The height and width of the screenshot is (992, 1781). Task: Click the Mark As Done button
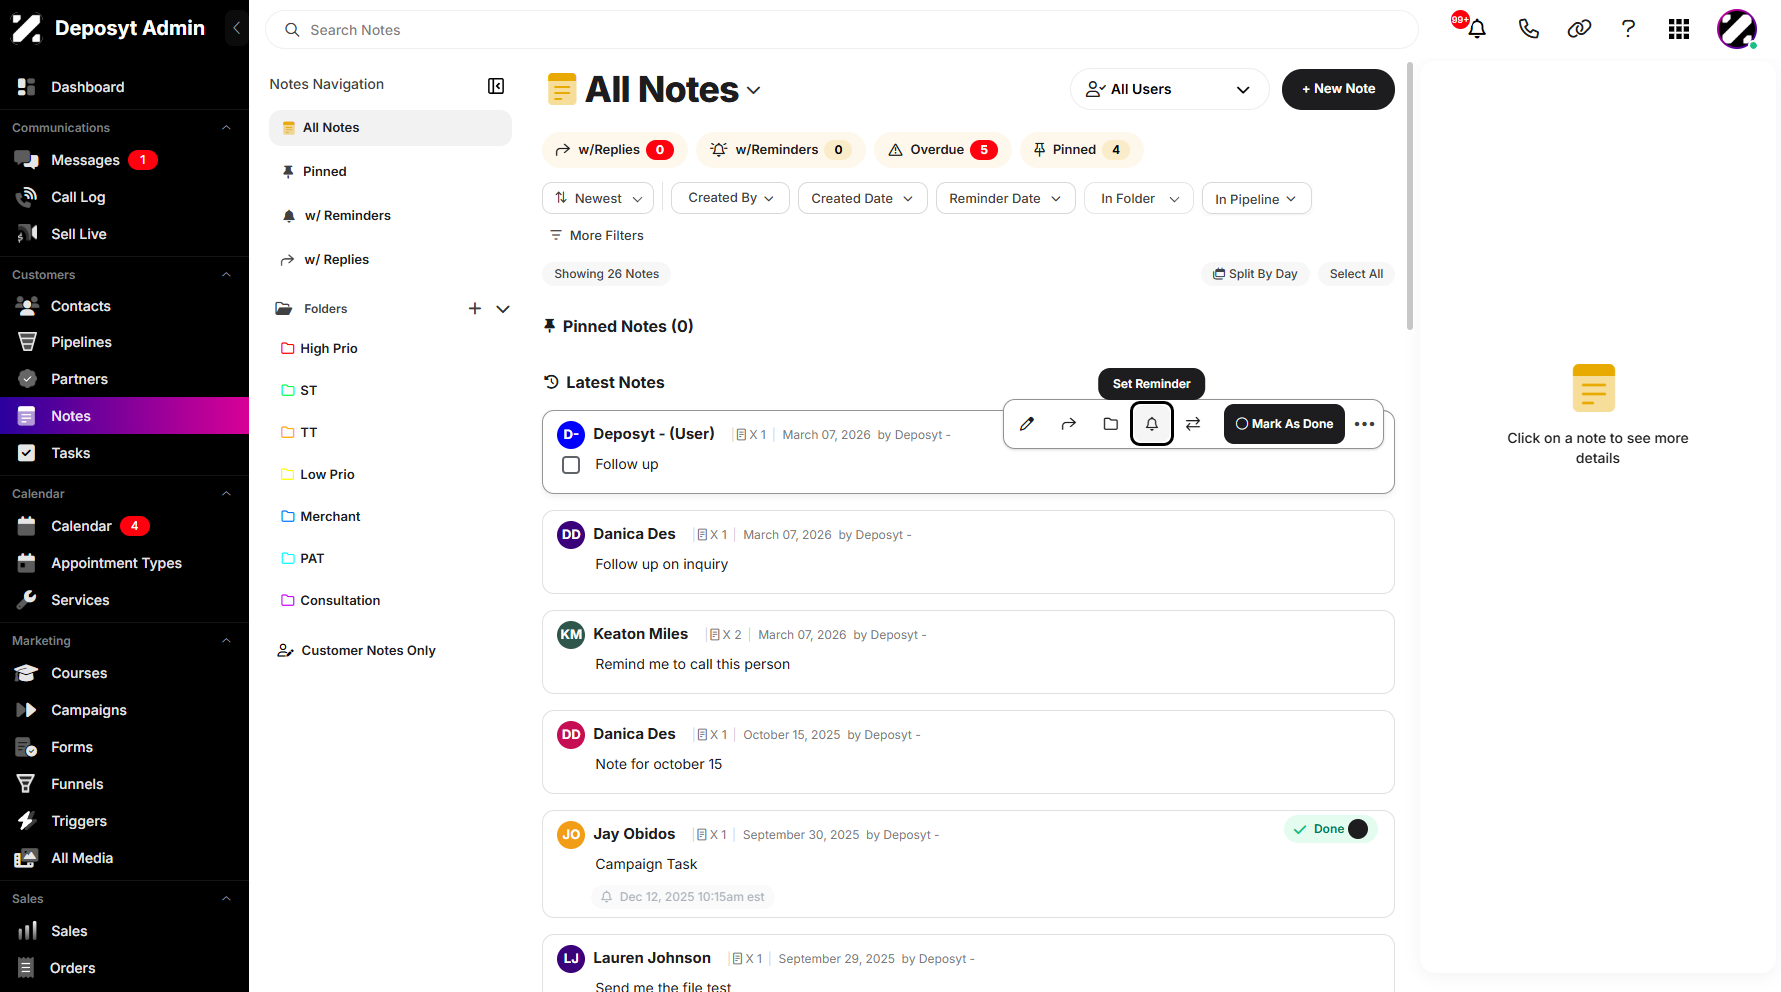pyautogui.click(x=1284, y=424)
